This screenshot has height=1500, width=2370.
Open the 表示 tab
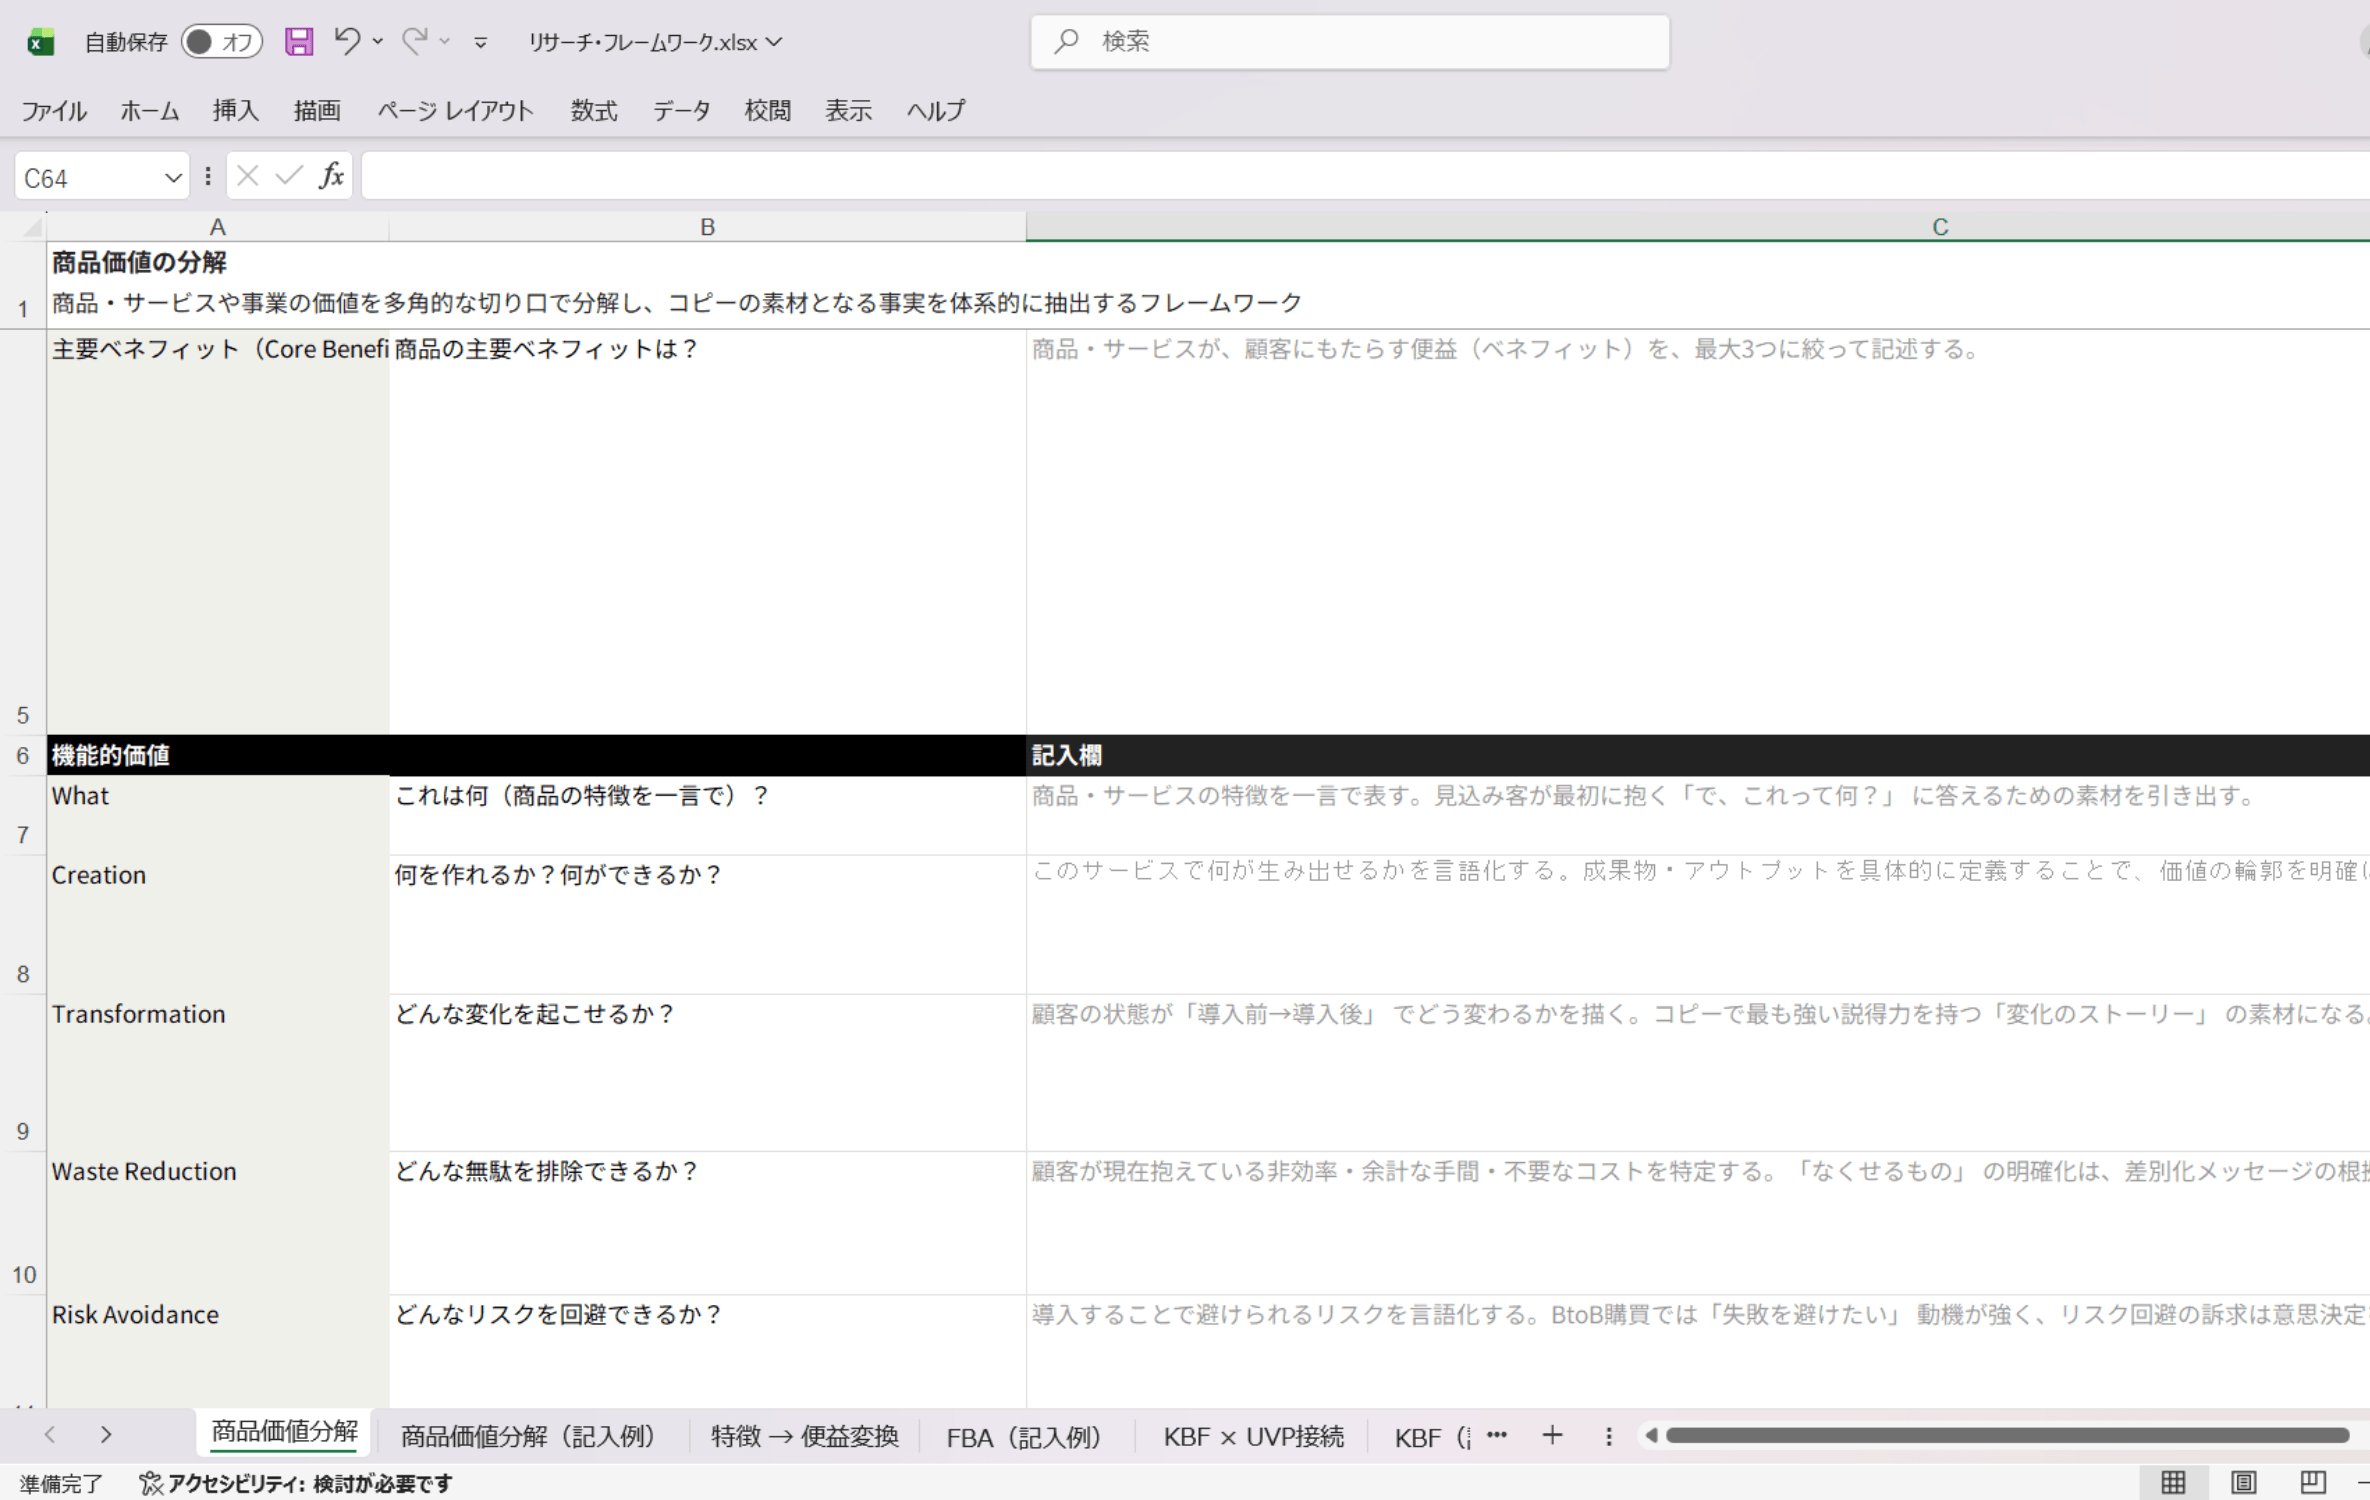pyautogui.click(x=849, y=110)
